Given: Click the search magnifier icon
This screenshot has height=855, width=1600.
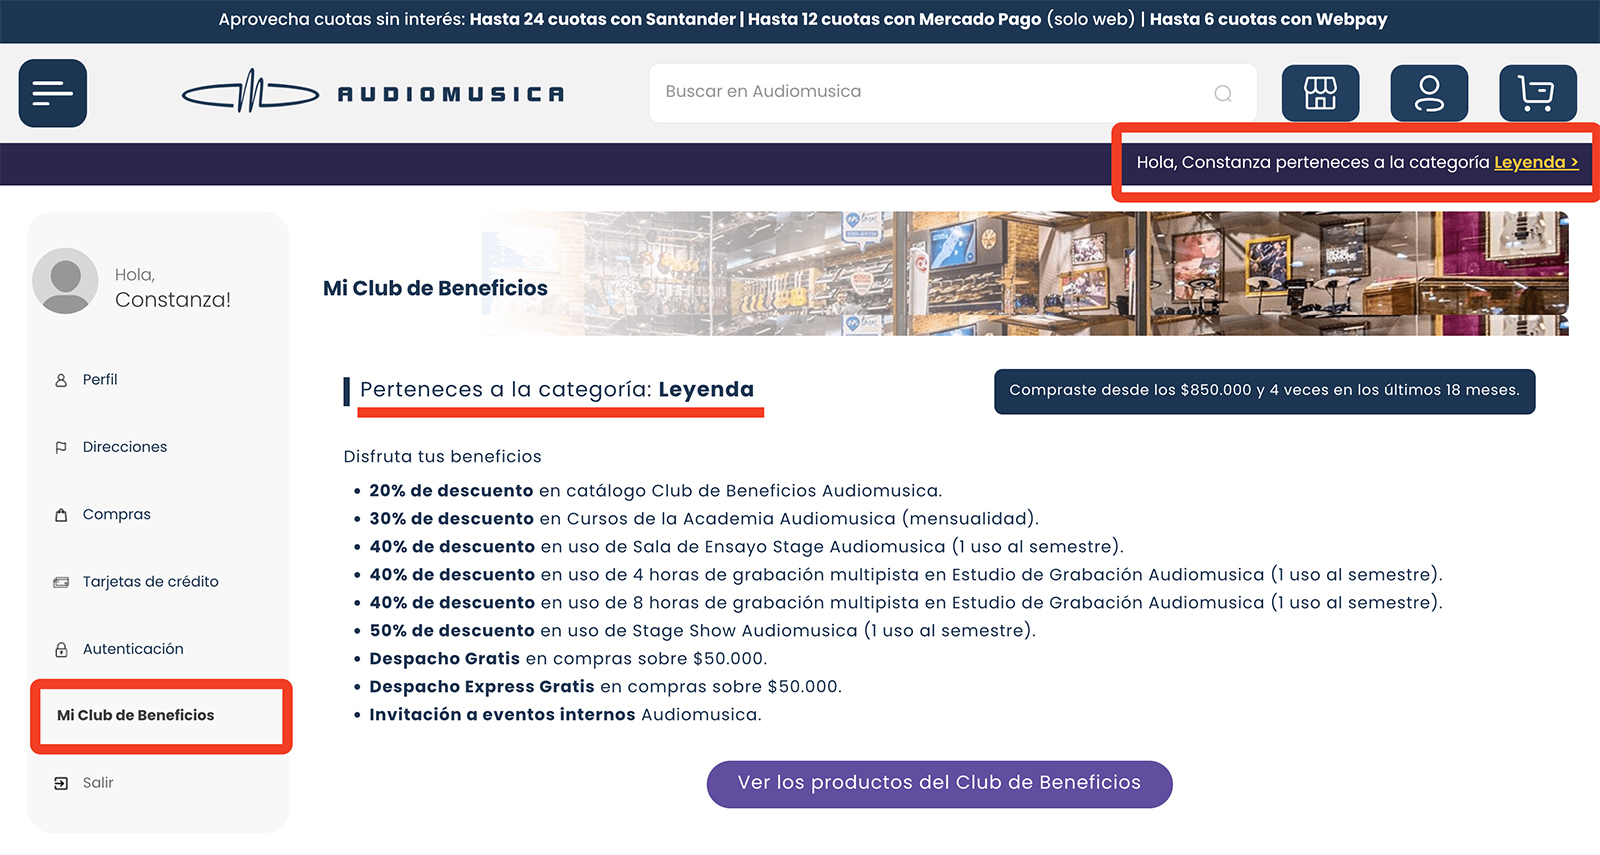Looking at the screenshot, I should coord(1222,93).
